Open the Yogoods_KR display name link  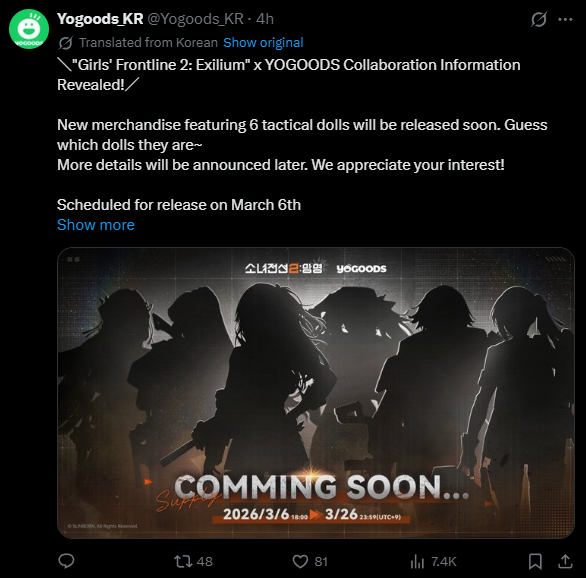pyautogui.click(x=100, y=19)
